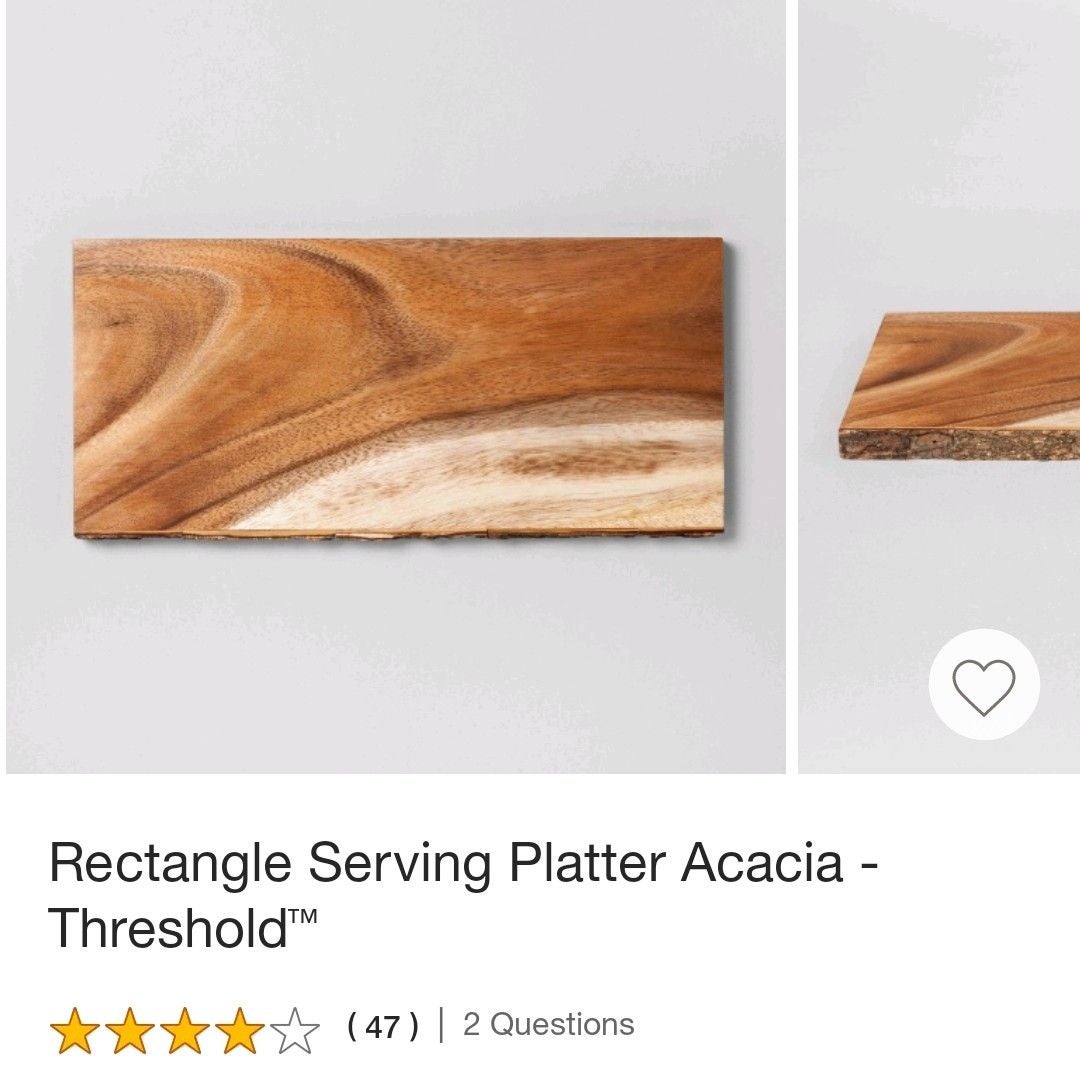Click gray background above the main platter
Image resolution: width=1080 pixels, height=1074 pixels.
396,117
